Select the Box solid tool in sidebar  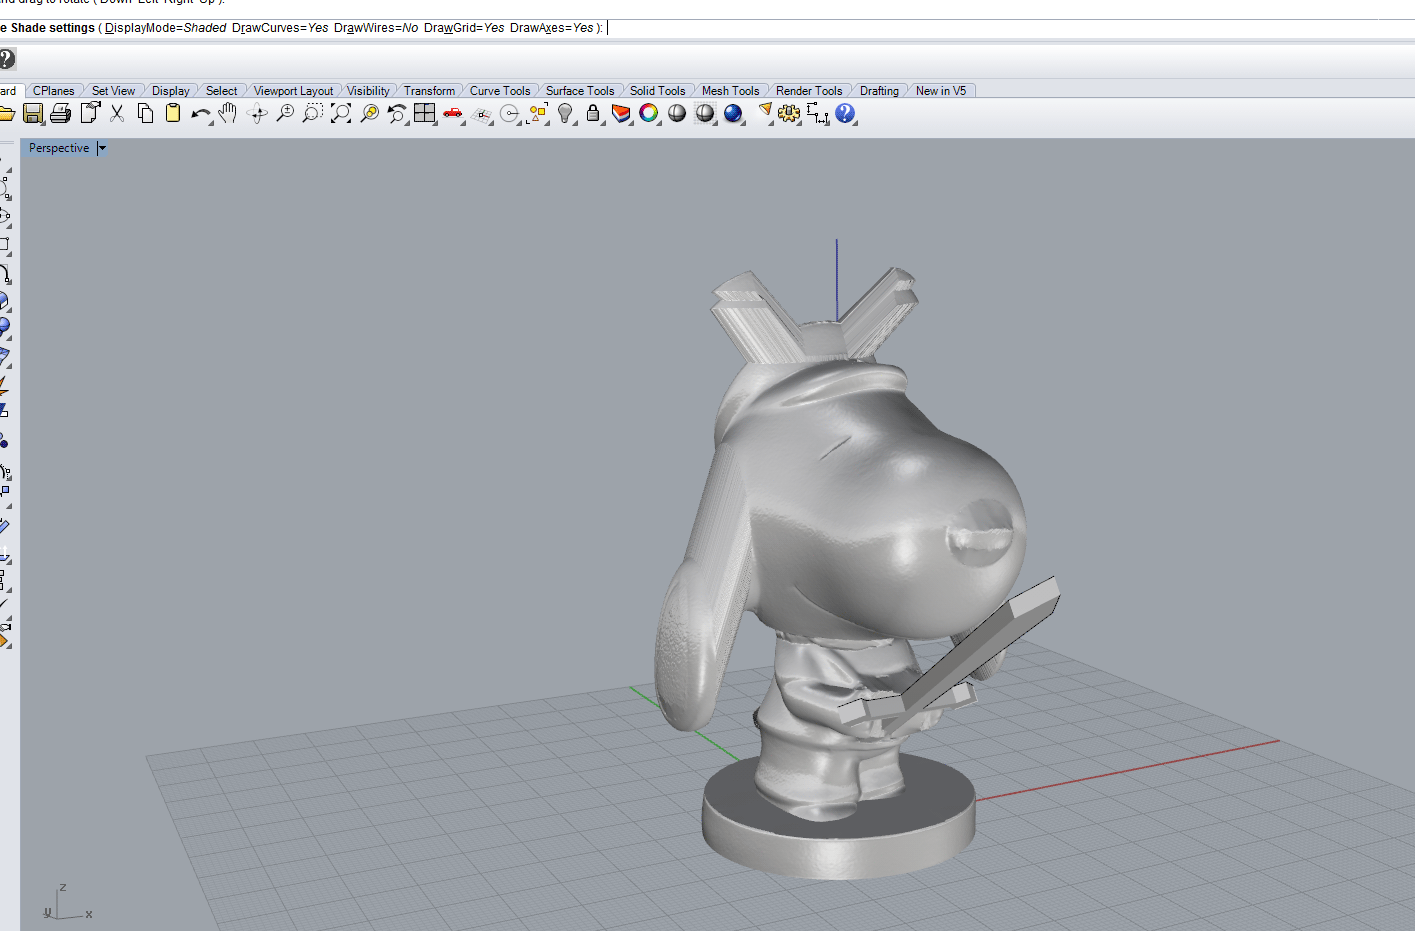click(4, 301)
